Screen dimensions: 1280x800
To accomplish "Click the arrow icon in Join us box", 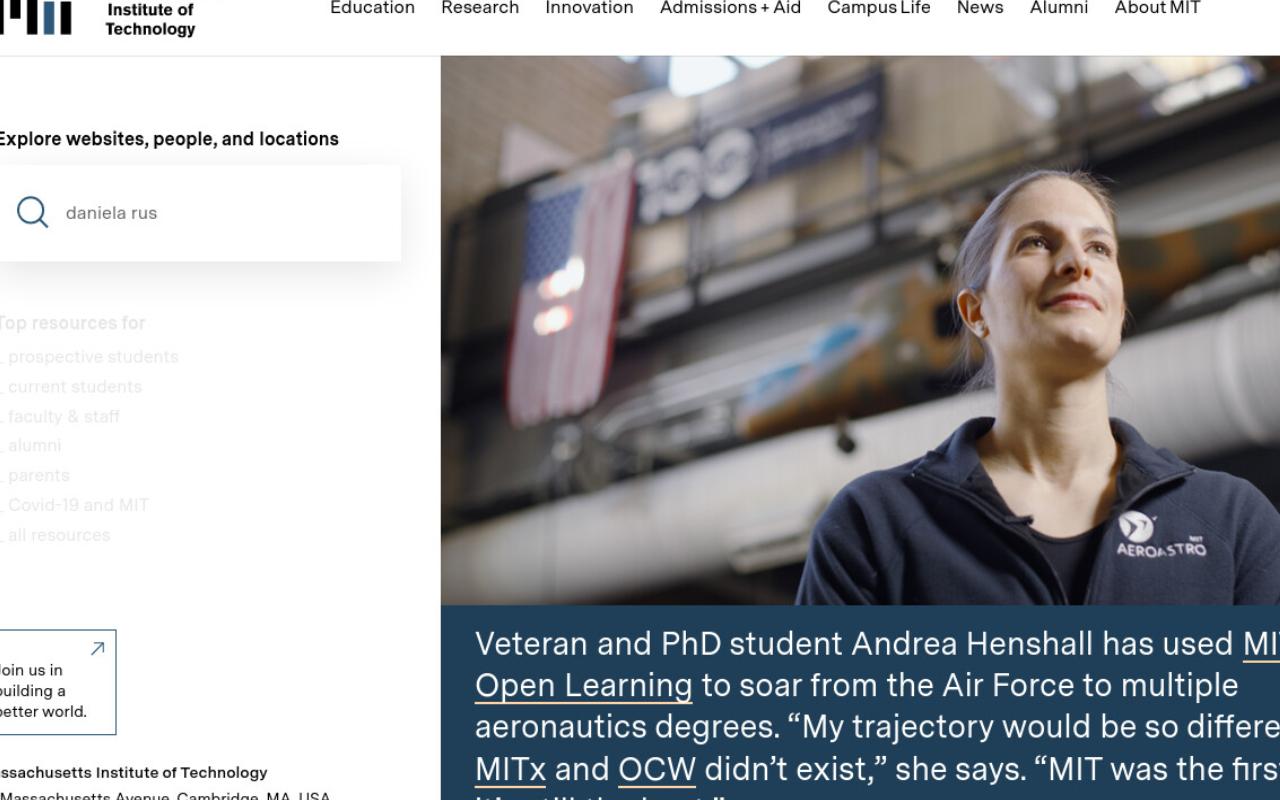I will click(97, 649).
